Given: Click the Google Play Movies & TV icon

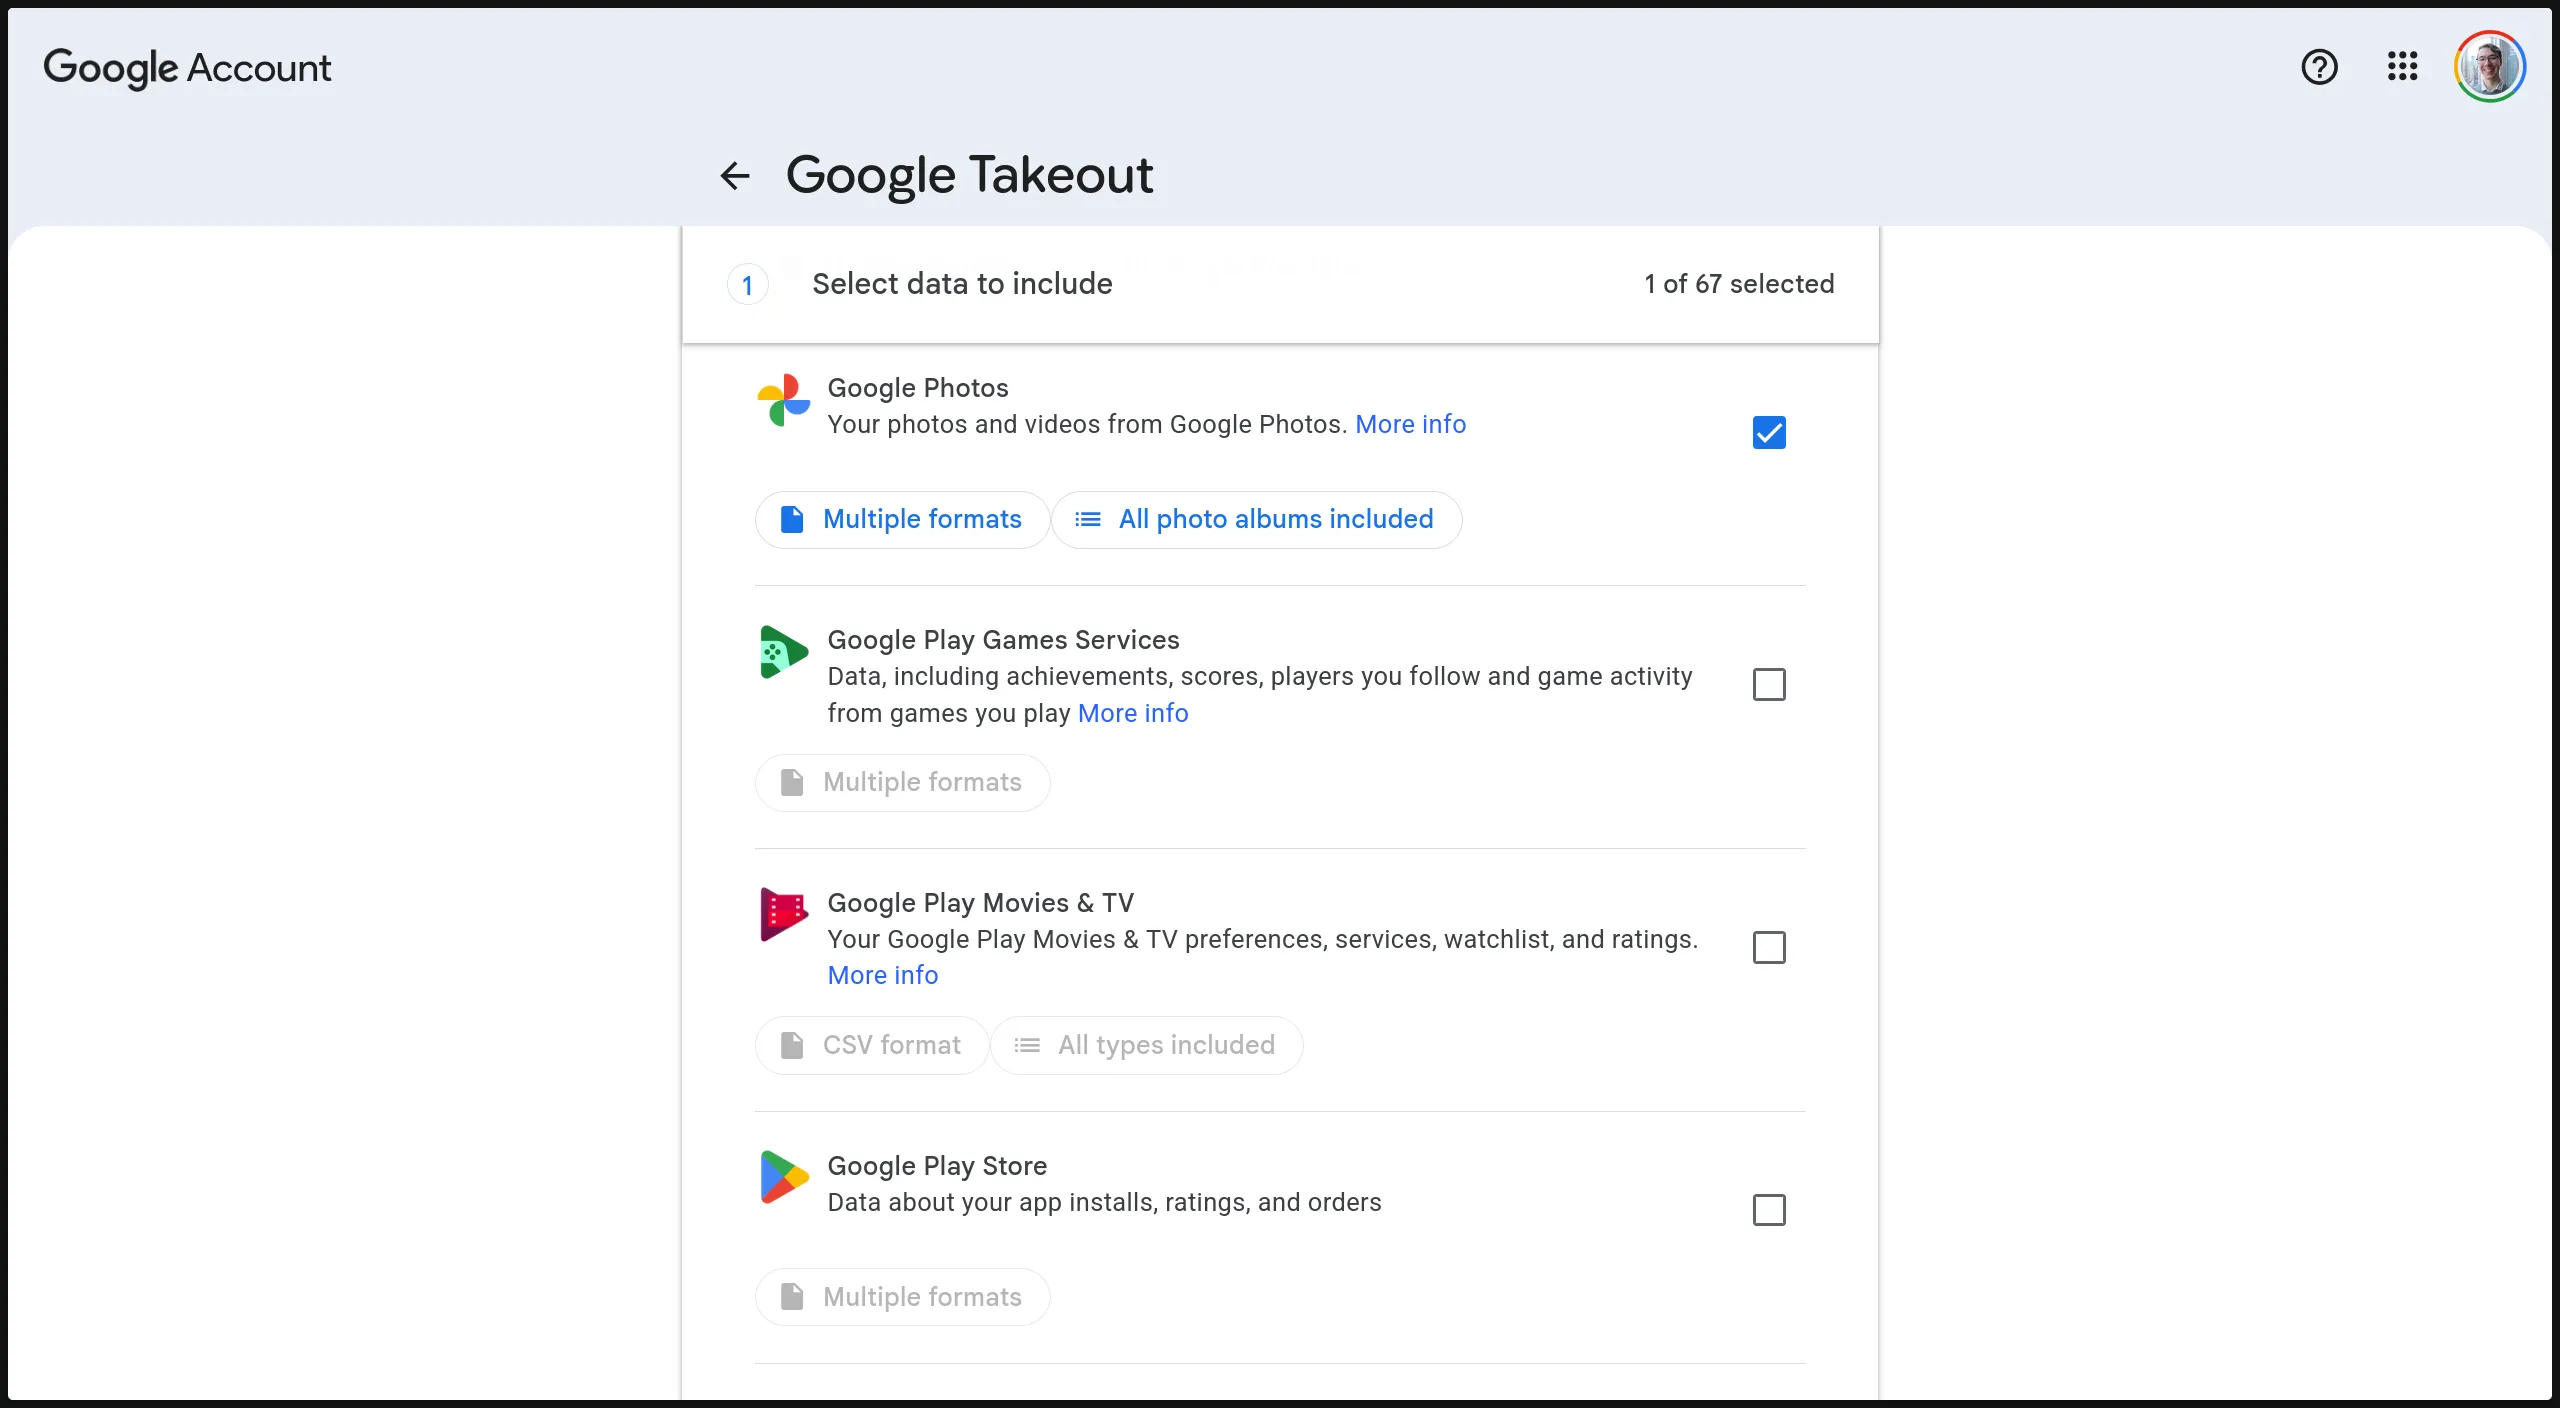Looking at the screenshot, I should pos(783,914).
